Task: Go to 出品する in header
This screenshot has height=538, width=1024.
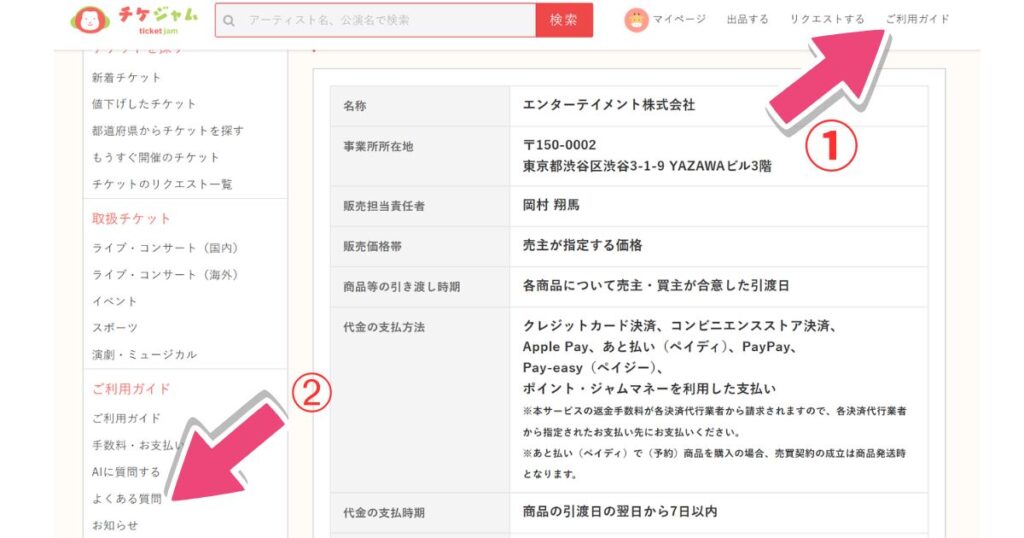Action: [748, 19]
